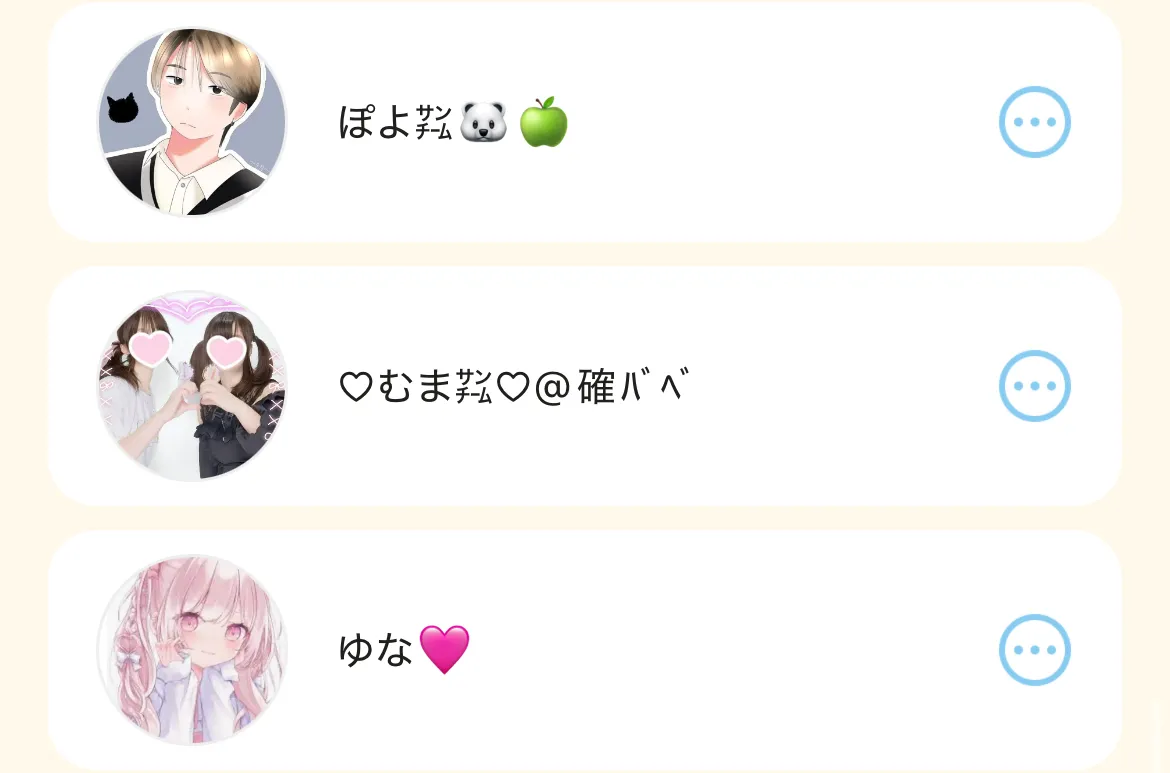Viewport: 1170px width, 773px height.
Task: Click the heart outline before the @ sign
Action: 513,387
